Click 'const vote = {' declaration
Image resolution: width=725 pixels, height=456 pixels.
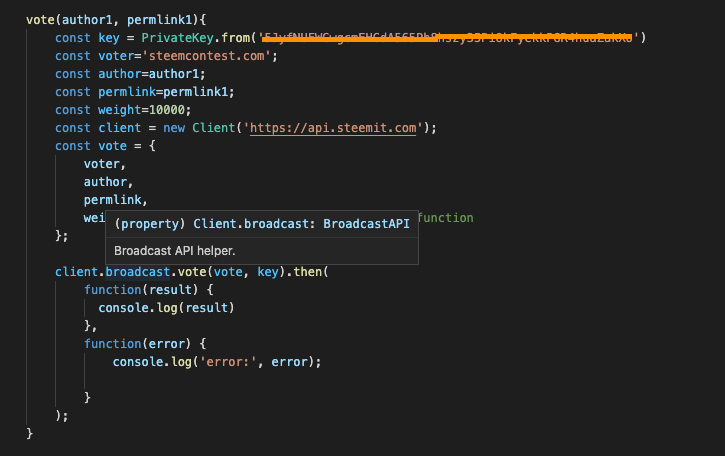pyautogui.click(x=105, y=146)
